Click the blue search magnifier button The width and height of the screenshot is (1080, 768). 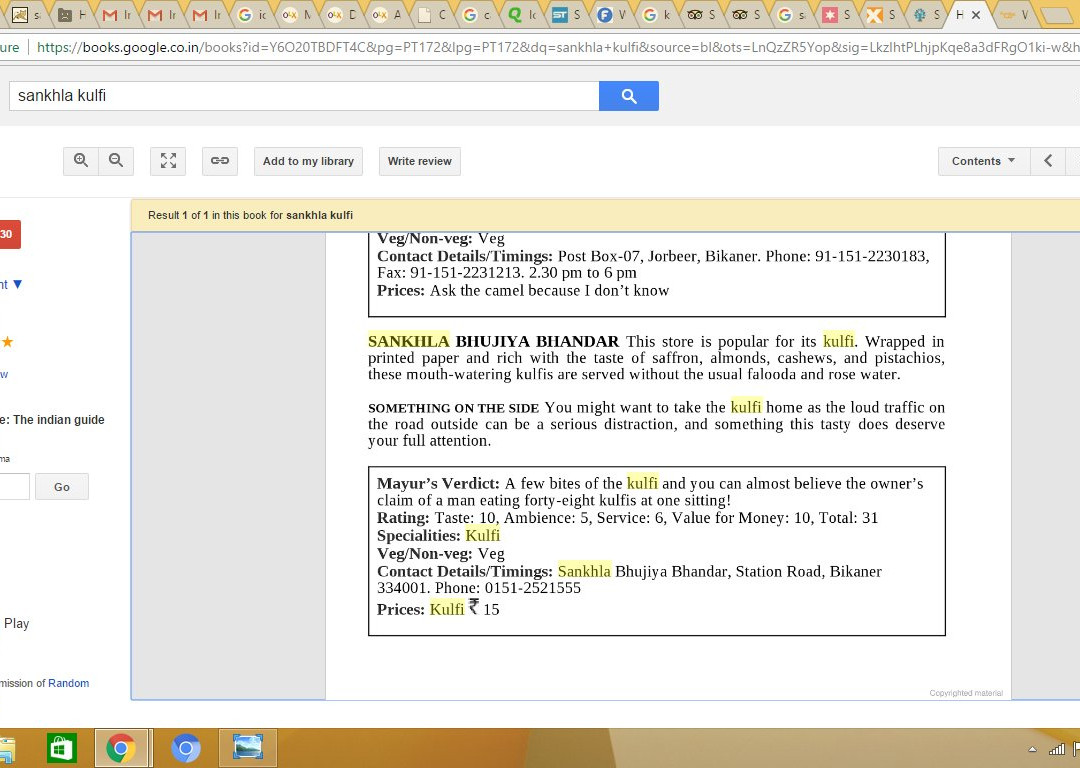pyautogui.click(x=628, y=96)
